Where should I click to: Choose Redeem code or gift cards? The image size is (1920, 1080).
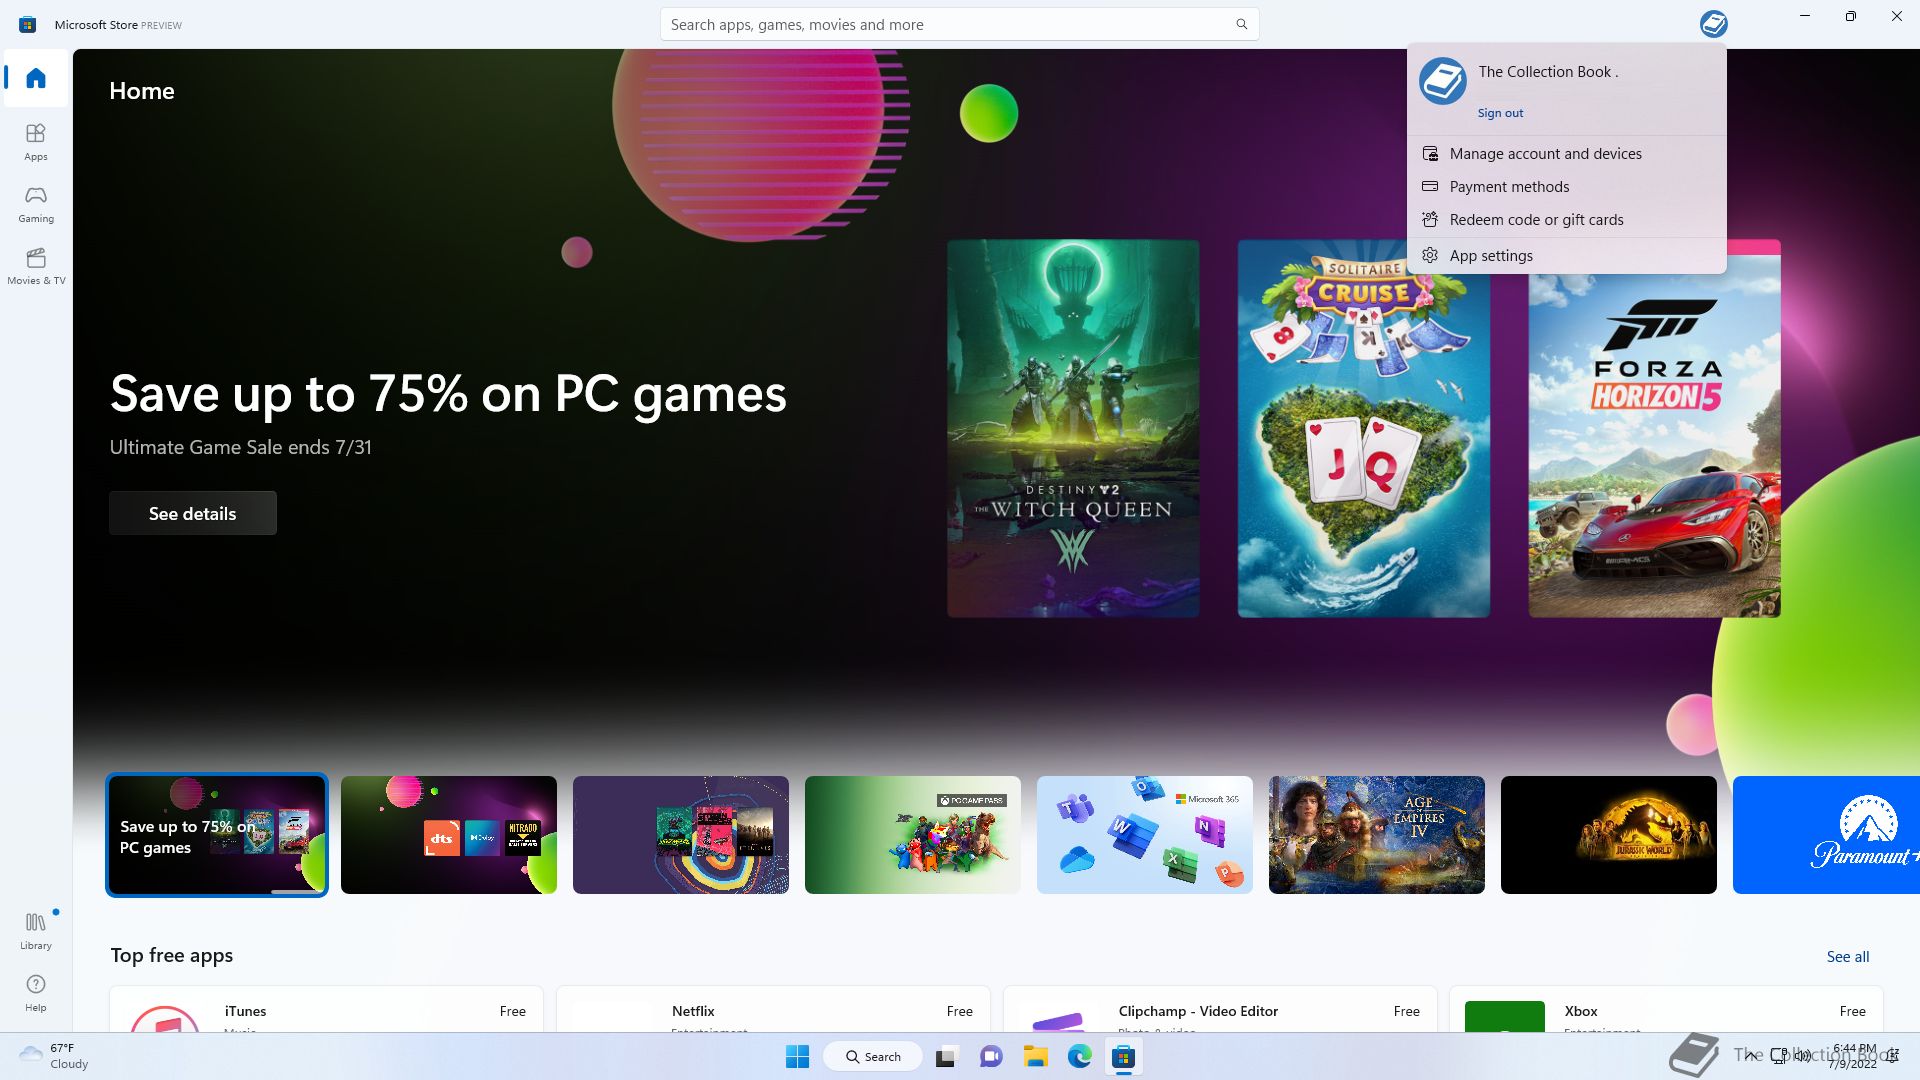click(1566, 219)
